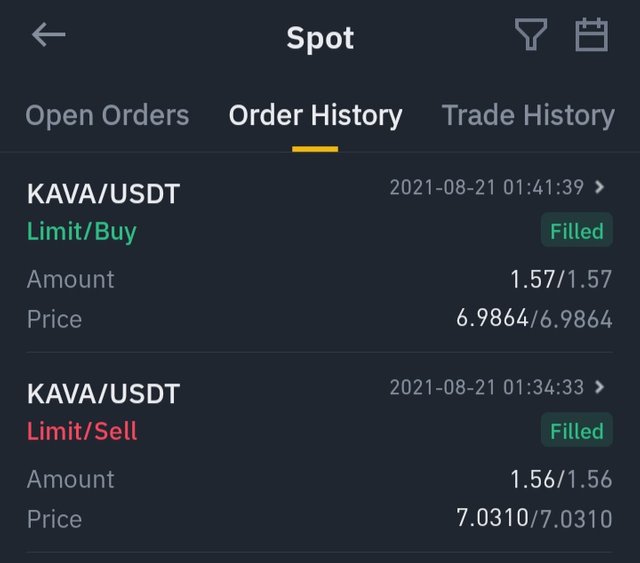Open the filter funnel icon
The image size is (640, 563).
[531, 35]
